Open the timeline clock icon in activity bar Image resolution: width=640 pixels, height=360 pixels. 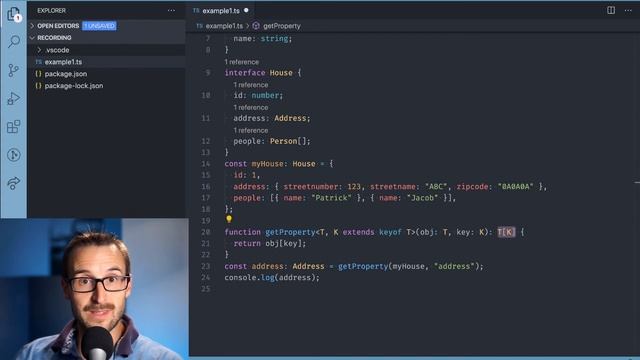point(13,155)
